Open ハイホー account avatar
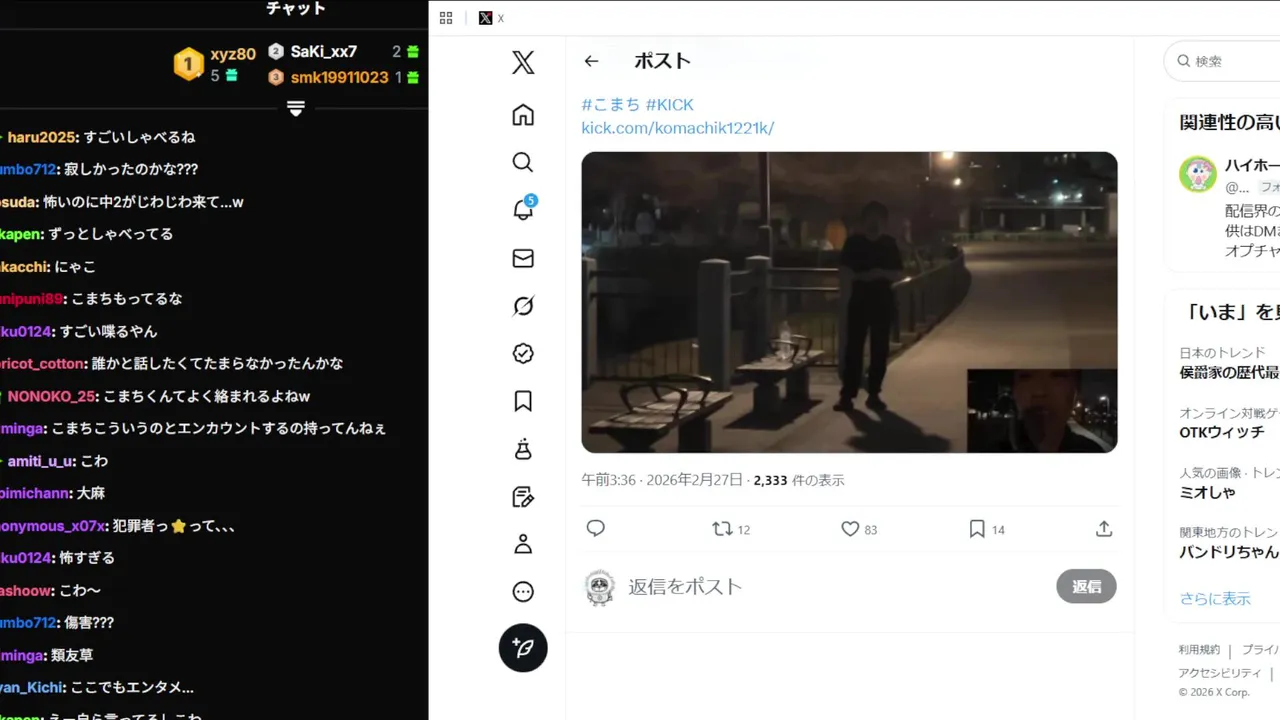This screenshot has width=1280, height=720. pyautogui.click(x=1198, y=174)
